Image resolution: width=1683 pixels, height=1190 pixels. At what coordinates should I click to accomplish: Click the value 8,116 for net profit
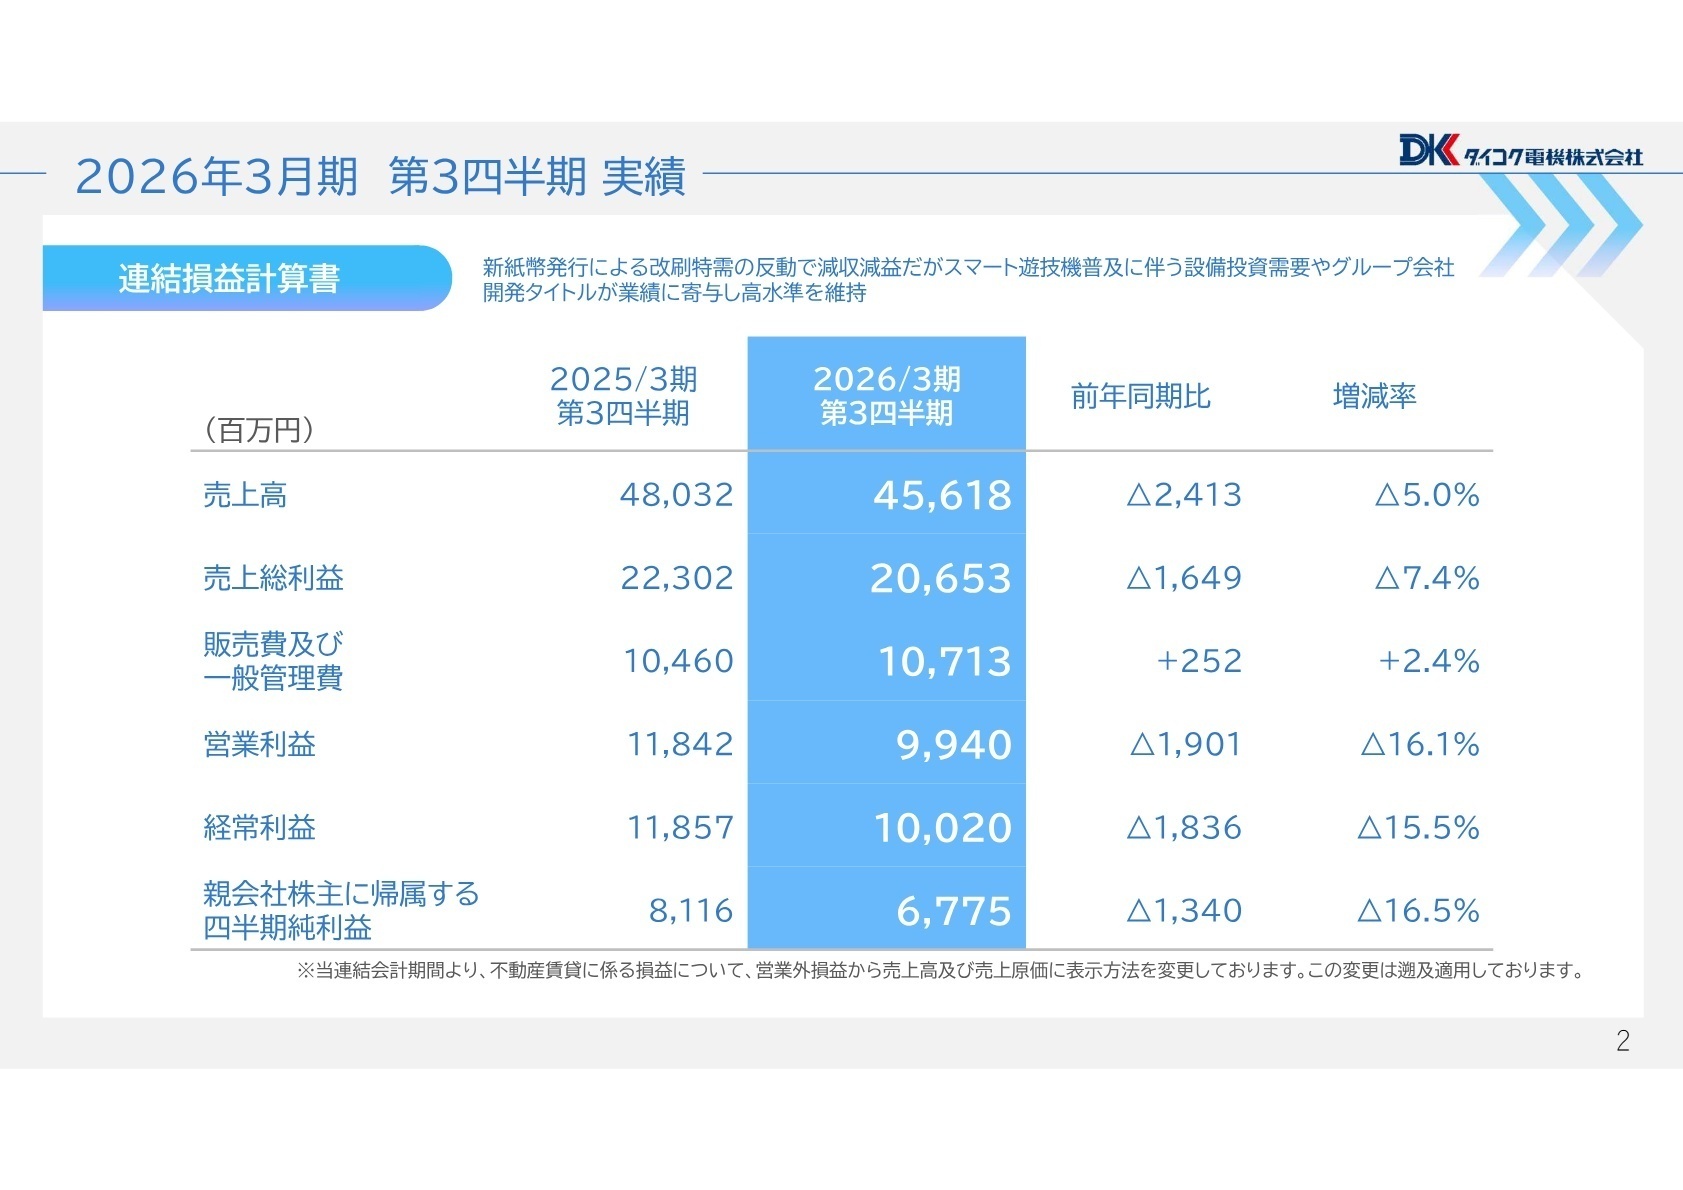pos(691,910)
